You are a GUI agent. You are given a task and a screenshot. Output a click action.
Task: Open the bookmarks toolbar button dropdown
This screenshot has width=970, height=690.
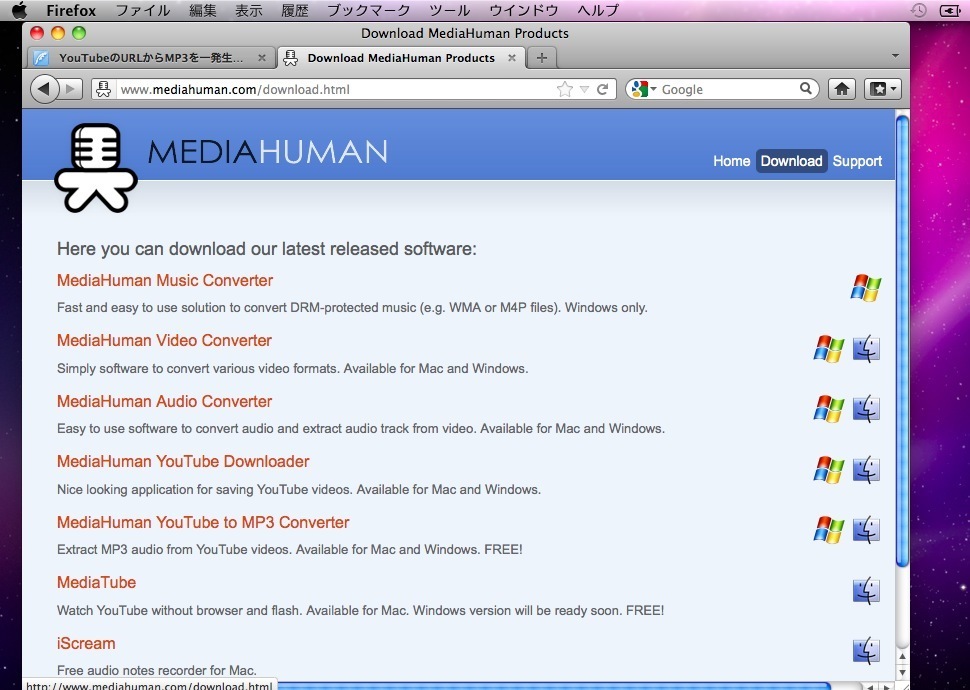pyautogui.click(x=883, y=89)
